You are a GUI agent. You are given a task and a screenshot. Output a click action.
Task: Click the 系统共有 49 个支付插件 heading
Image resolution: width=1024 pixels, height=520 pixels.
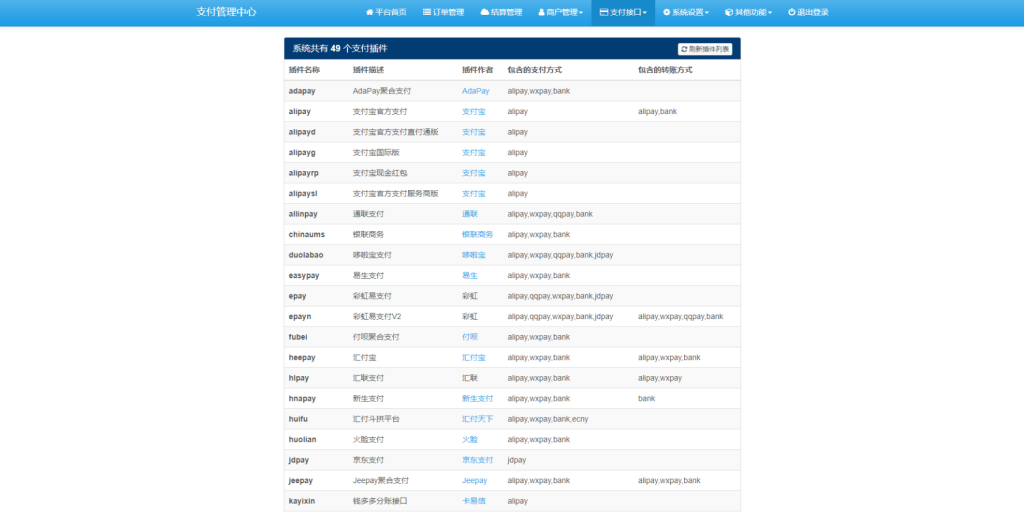[x=340, y=49]
